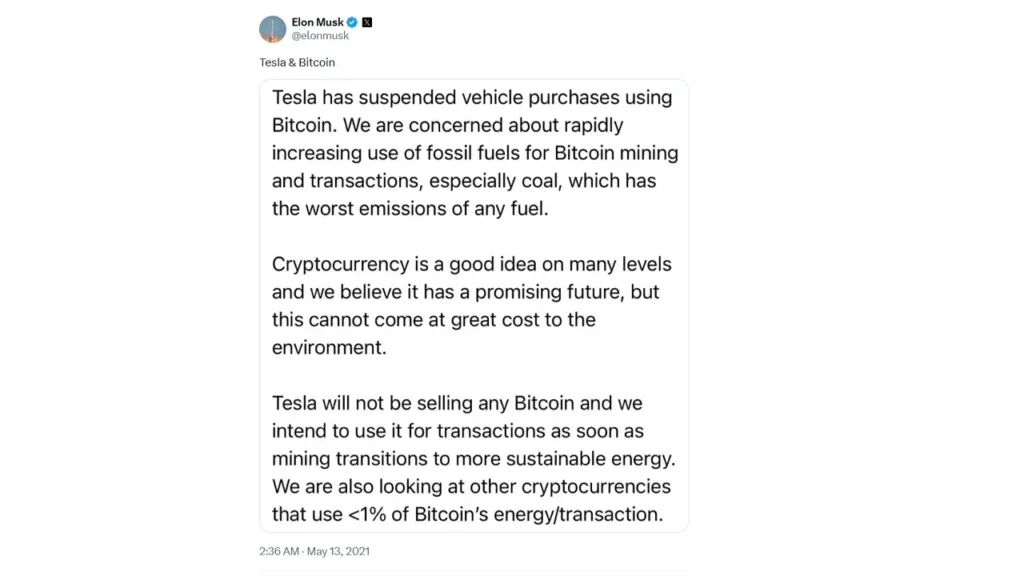This screenshot has width=1024, height=576.
Task: Click the '<1%' text in last line
Action: point(367,515)
